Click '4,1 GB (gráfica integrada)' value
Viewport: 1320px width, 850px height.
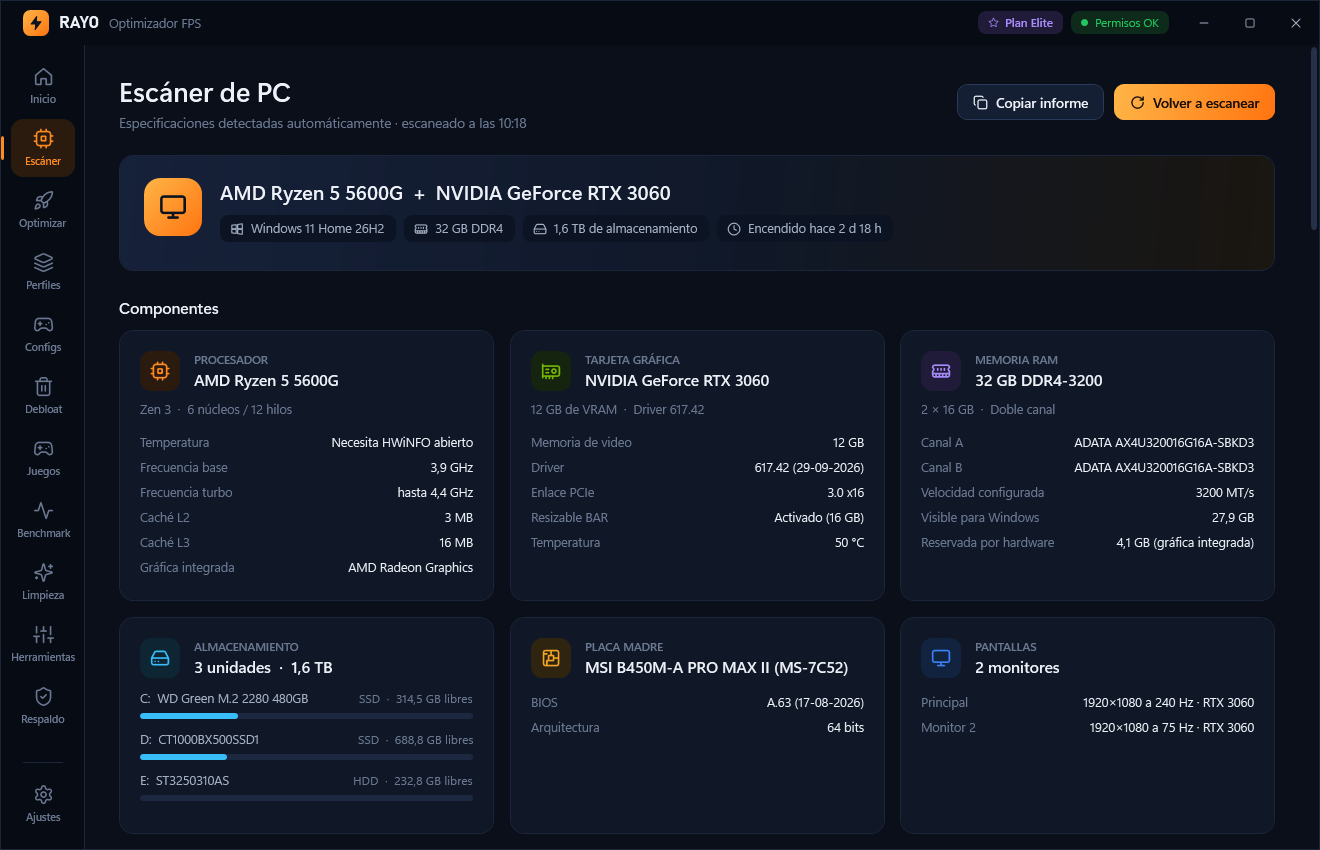click(x=1185, y=543)
